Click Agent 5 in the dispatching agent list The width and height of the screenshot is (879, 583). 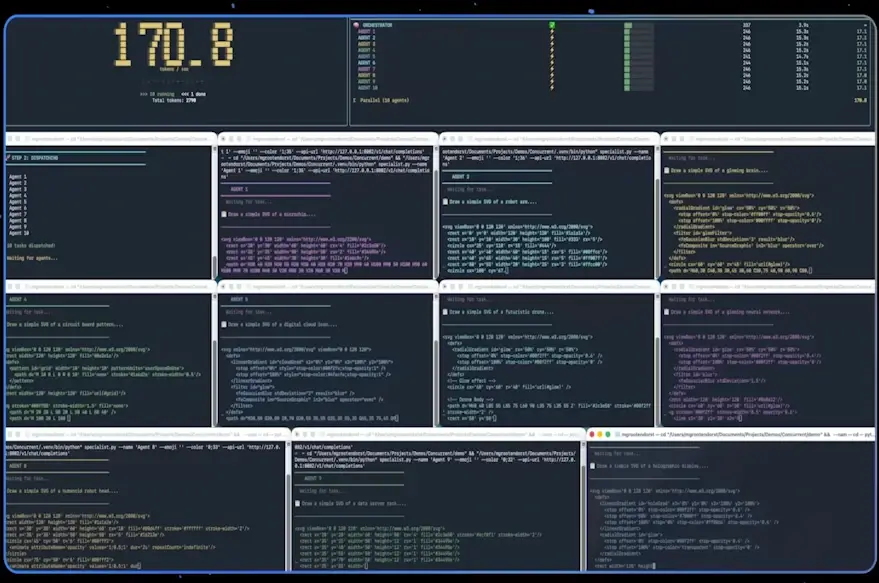click(x=18, y=201)
